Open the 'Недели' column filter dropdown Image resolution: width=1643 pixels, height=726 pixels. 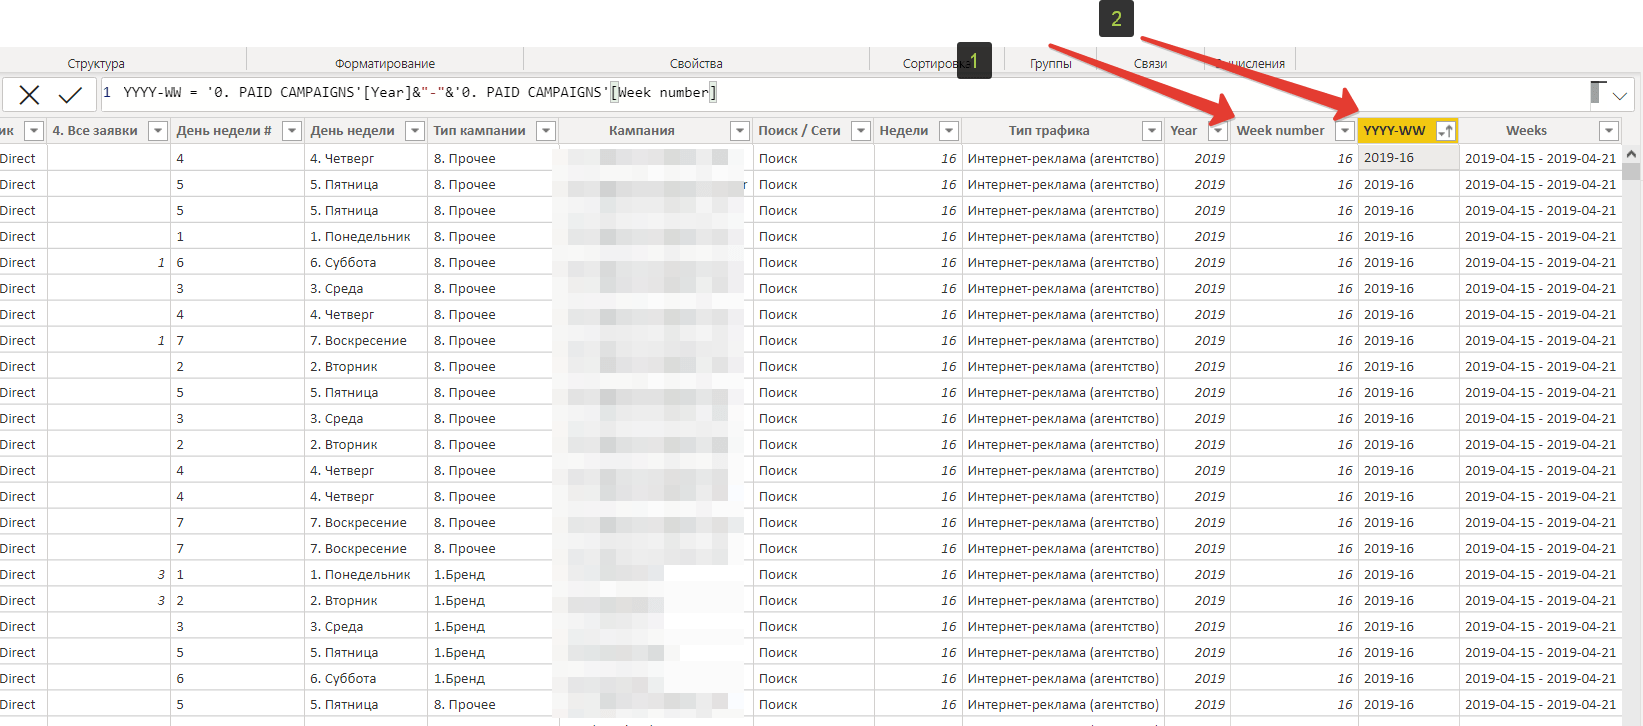[949, 131]
